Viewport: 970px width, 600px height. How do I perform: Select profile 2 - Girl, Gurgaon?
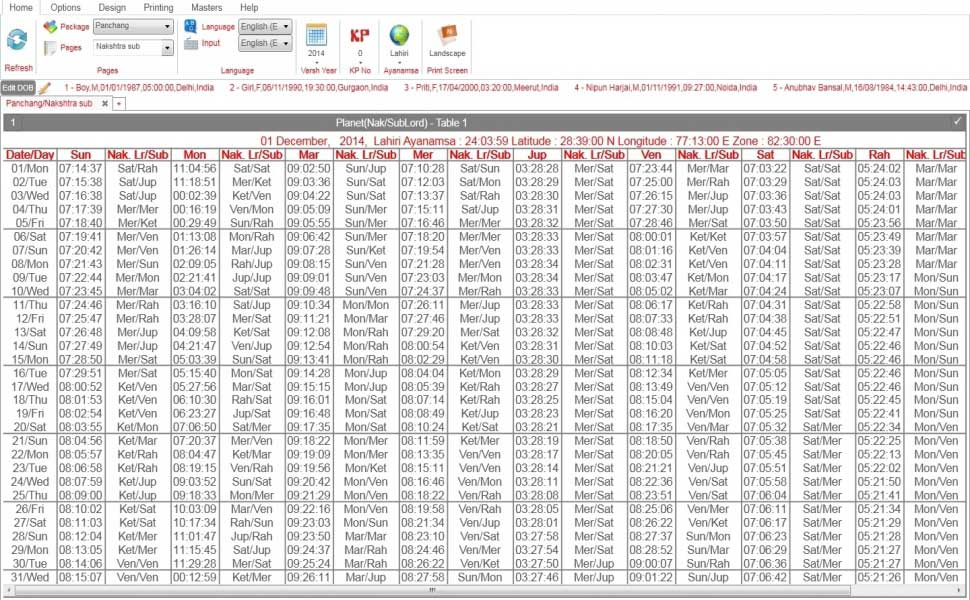coord(309,88)
